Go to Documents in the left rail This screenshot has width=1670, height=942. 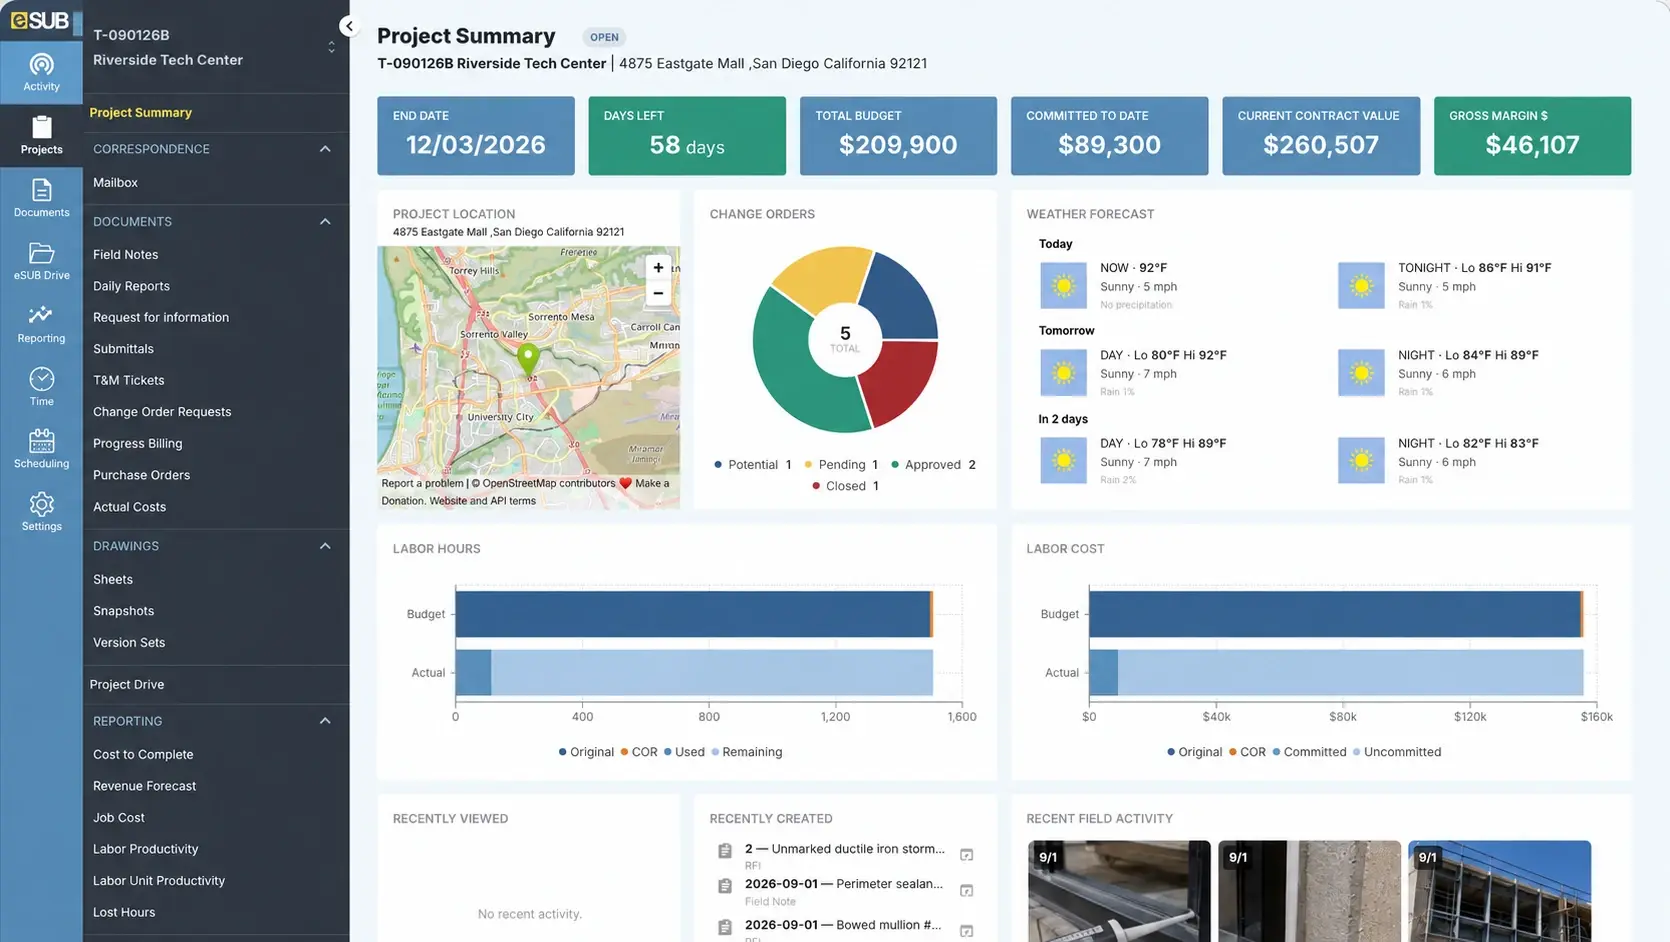pos(41,198)
